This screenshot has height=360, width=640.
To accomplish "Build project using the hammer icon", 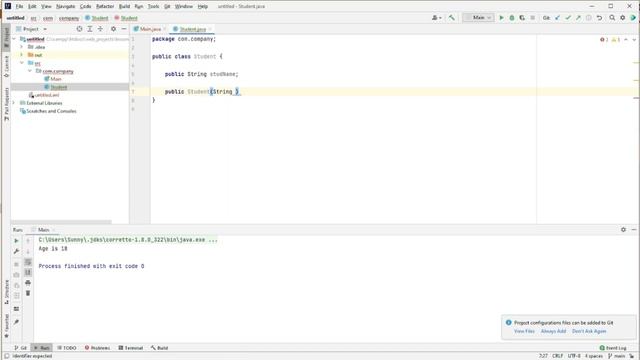I will 451,18.
